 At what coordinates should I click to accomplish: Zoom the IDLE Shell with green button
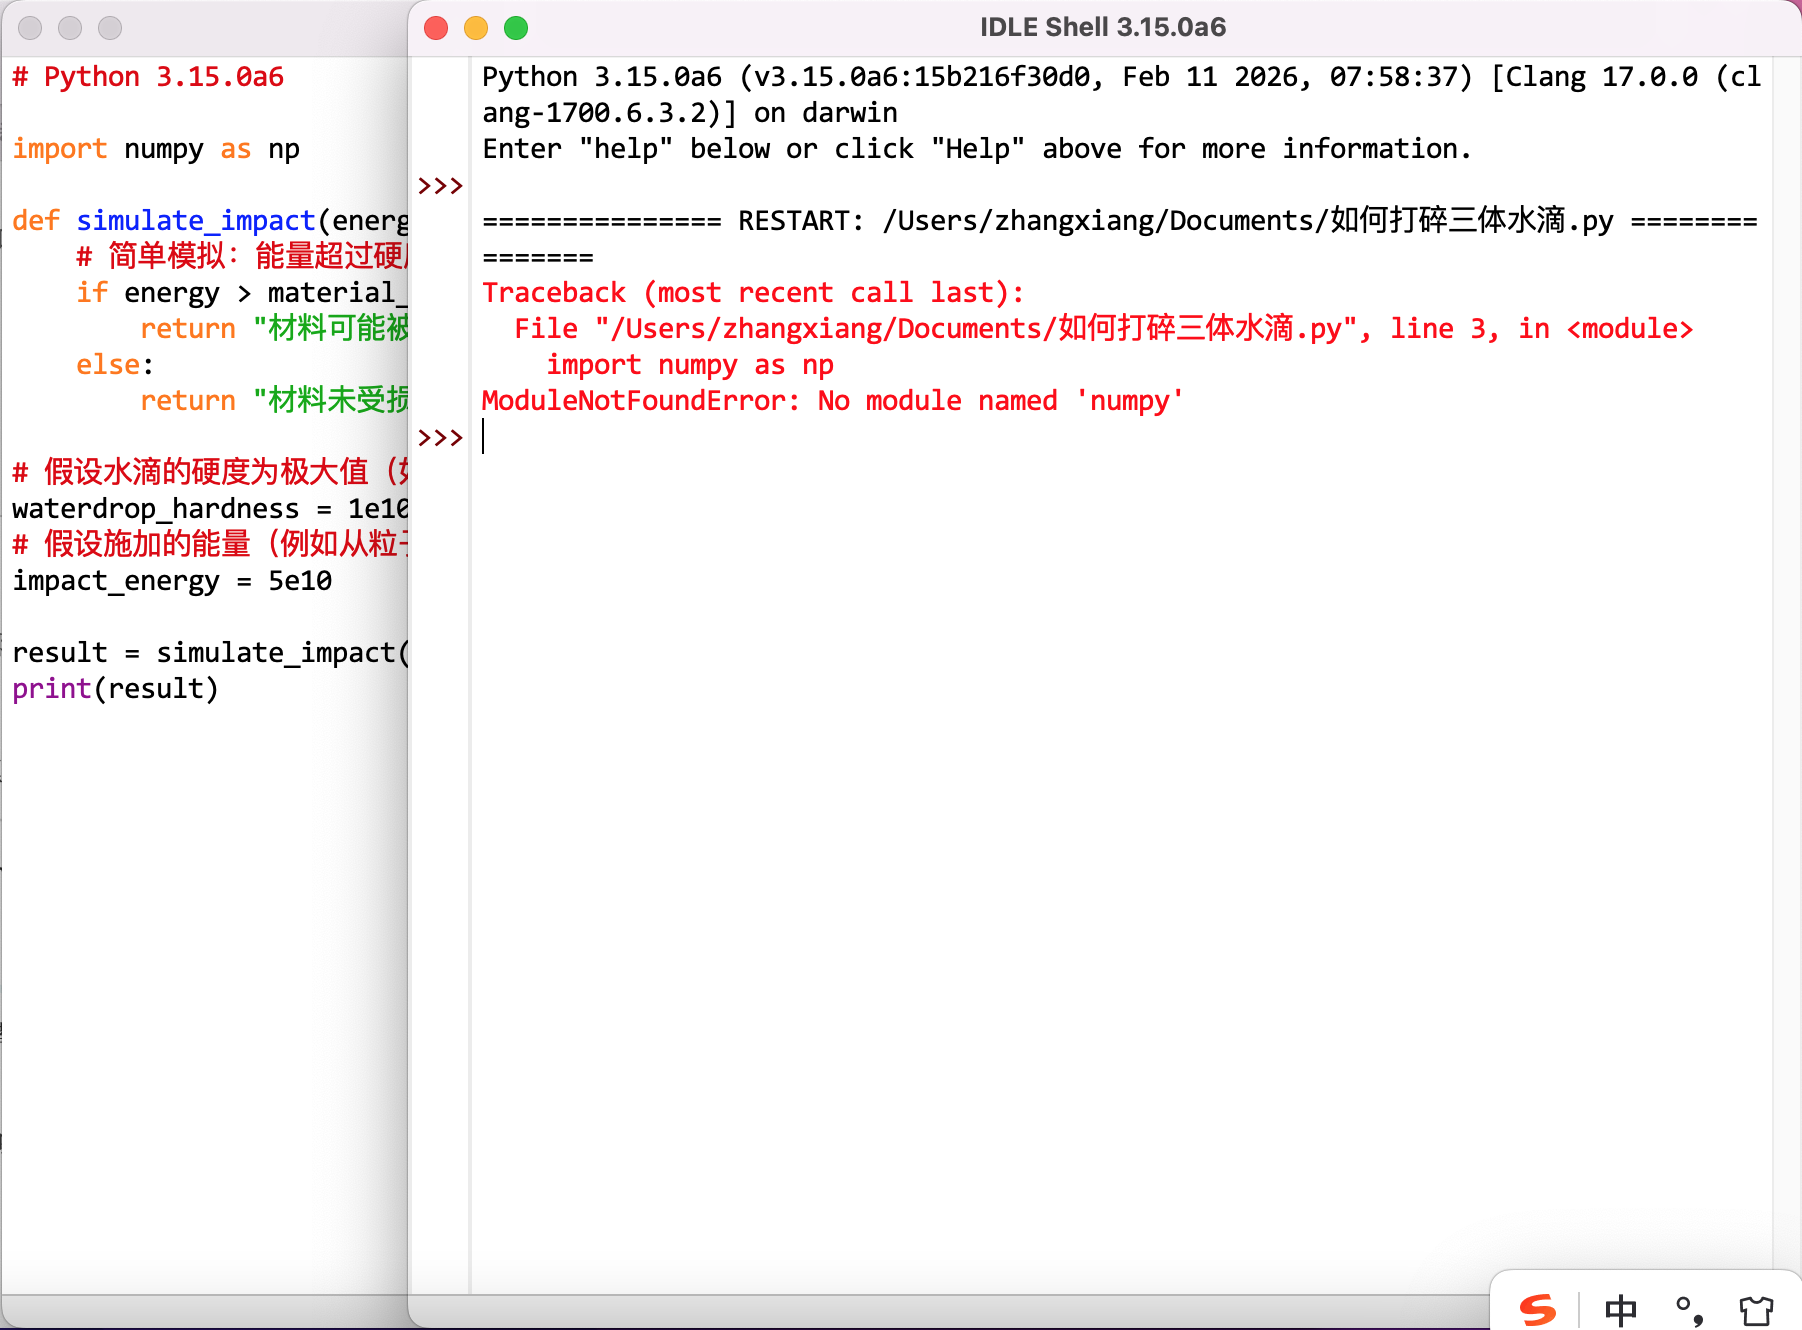516,28
